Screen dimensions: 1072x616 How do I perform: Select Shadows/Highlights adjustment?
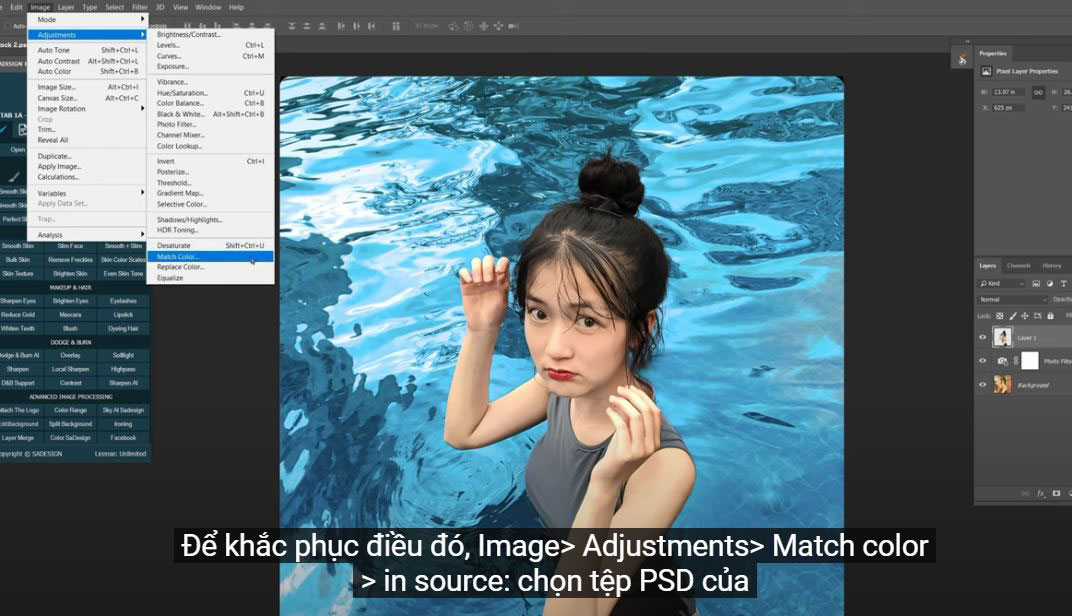tap(211, 220)
